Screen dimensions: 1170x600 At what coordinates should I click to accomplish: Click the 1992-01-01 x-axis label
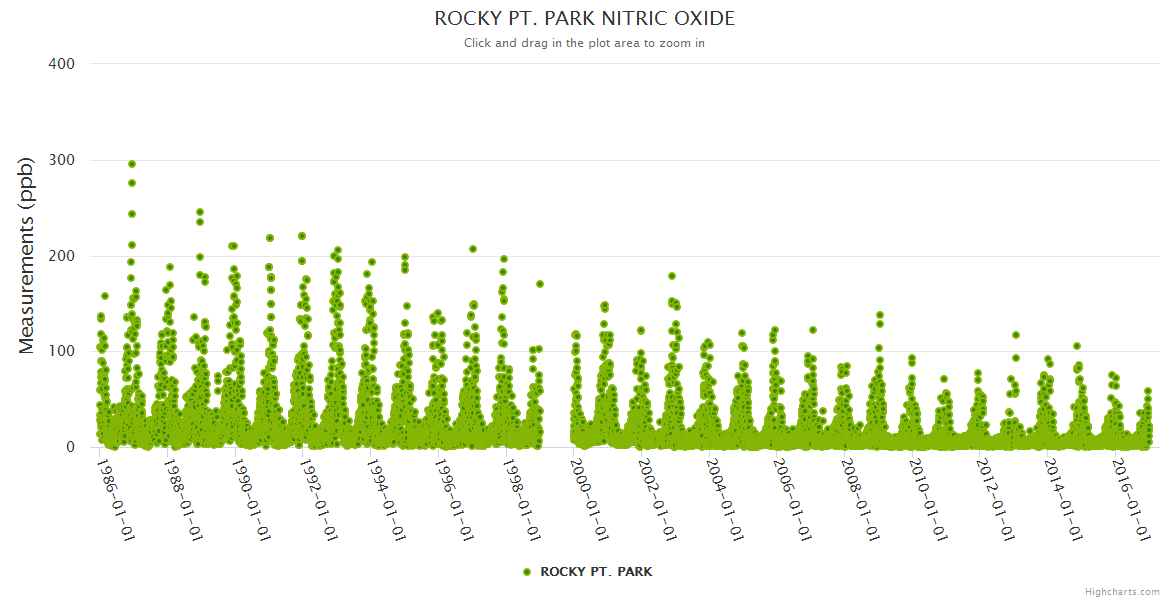tap(318, 500)
